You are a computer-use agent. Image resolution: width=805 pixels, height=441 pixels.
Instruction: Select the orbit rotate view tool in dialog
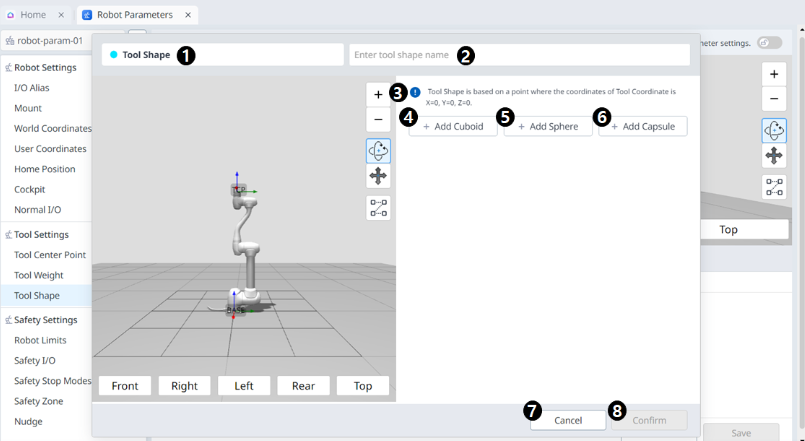pos(378,151)
